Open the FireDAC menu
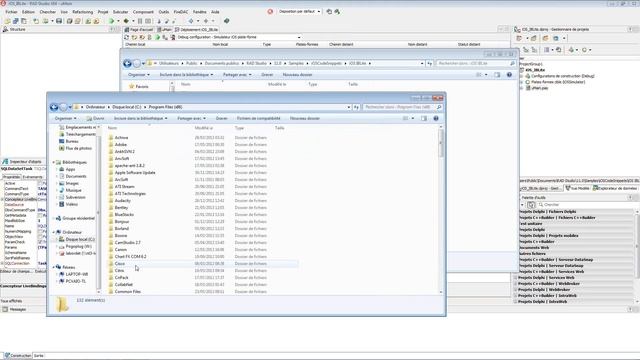The width and height of the screenshot is (640, 360). pos(181,12)
